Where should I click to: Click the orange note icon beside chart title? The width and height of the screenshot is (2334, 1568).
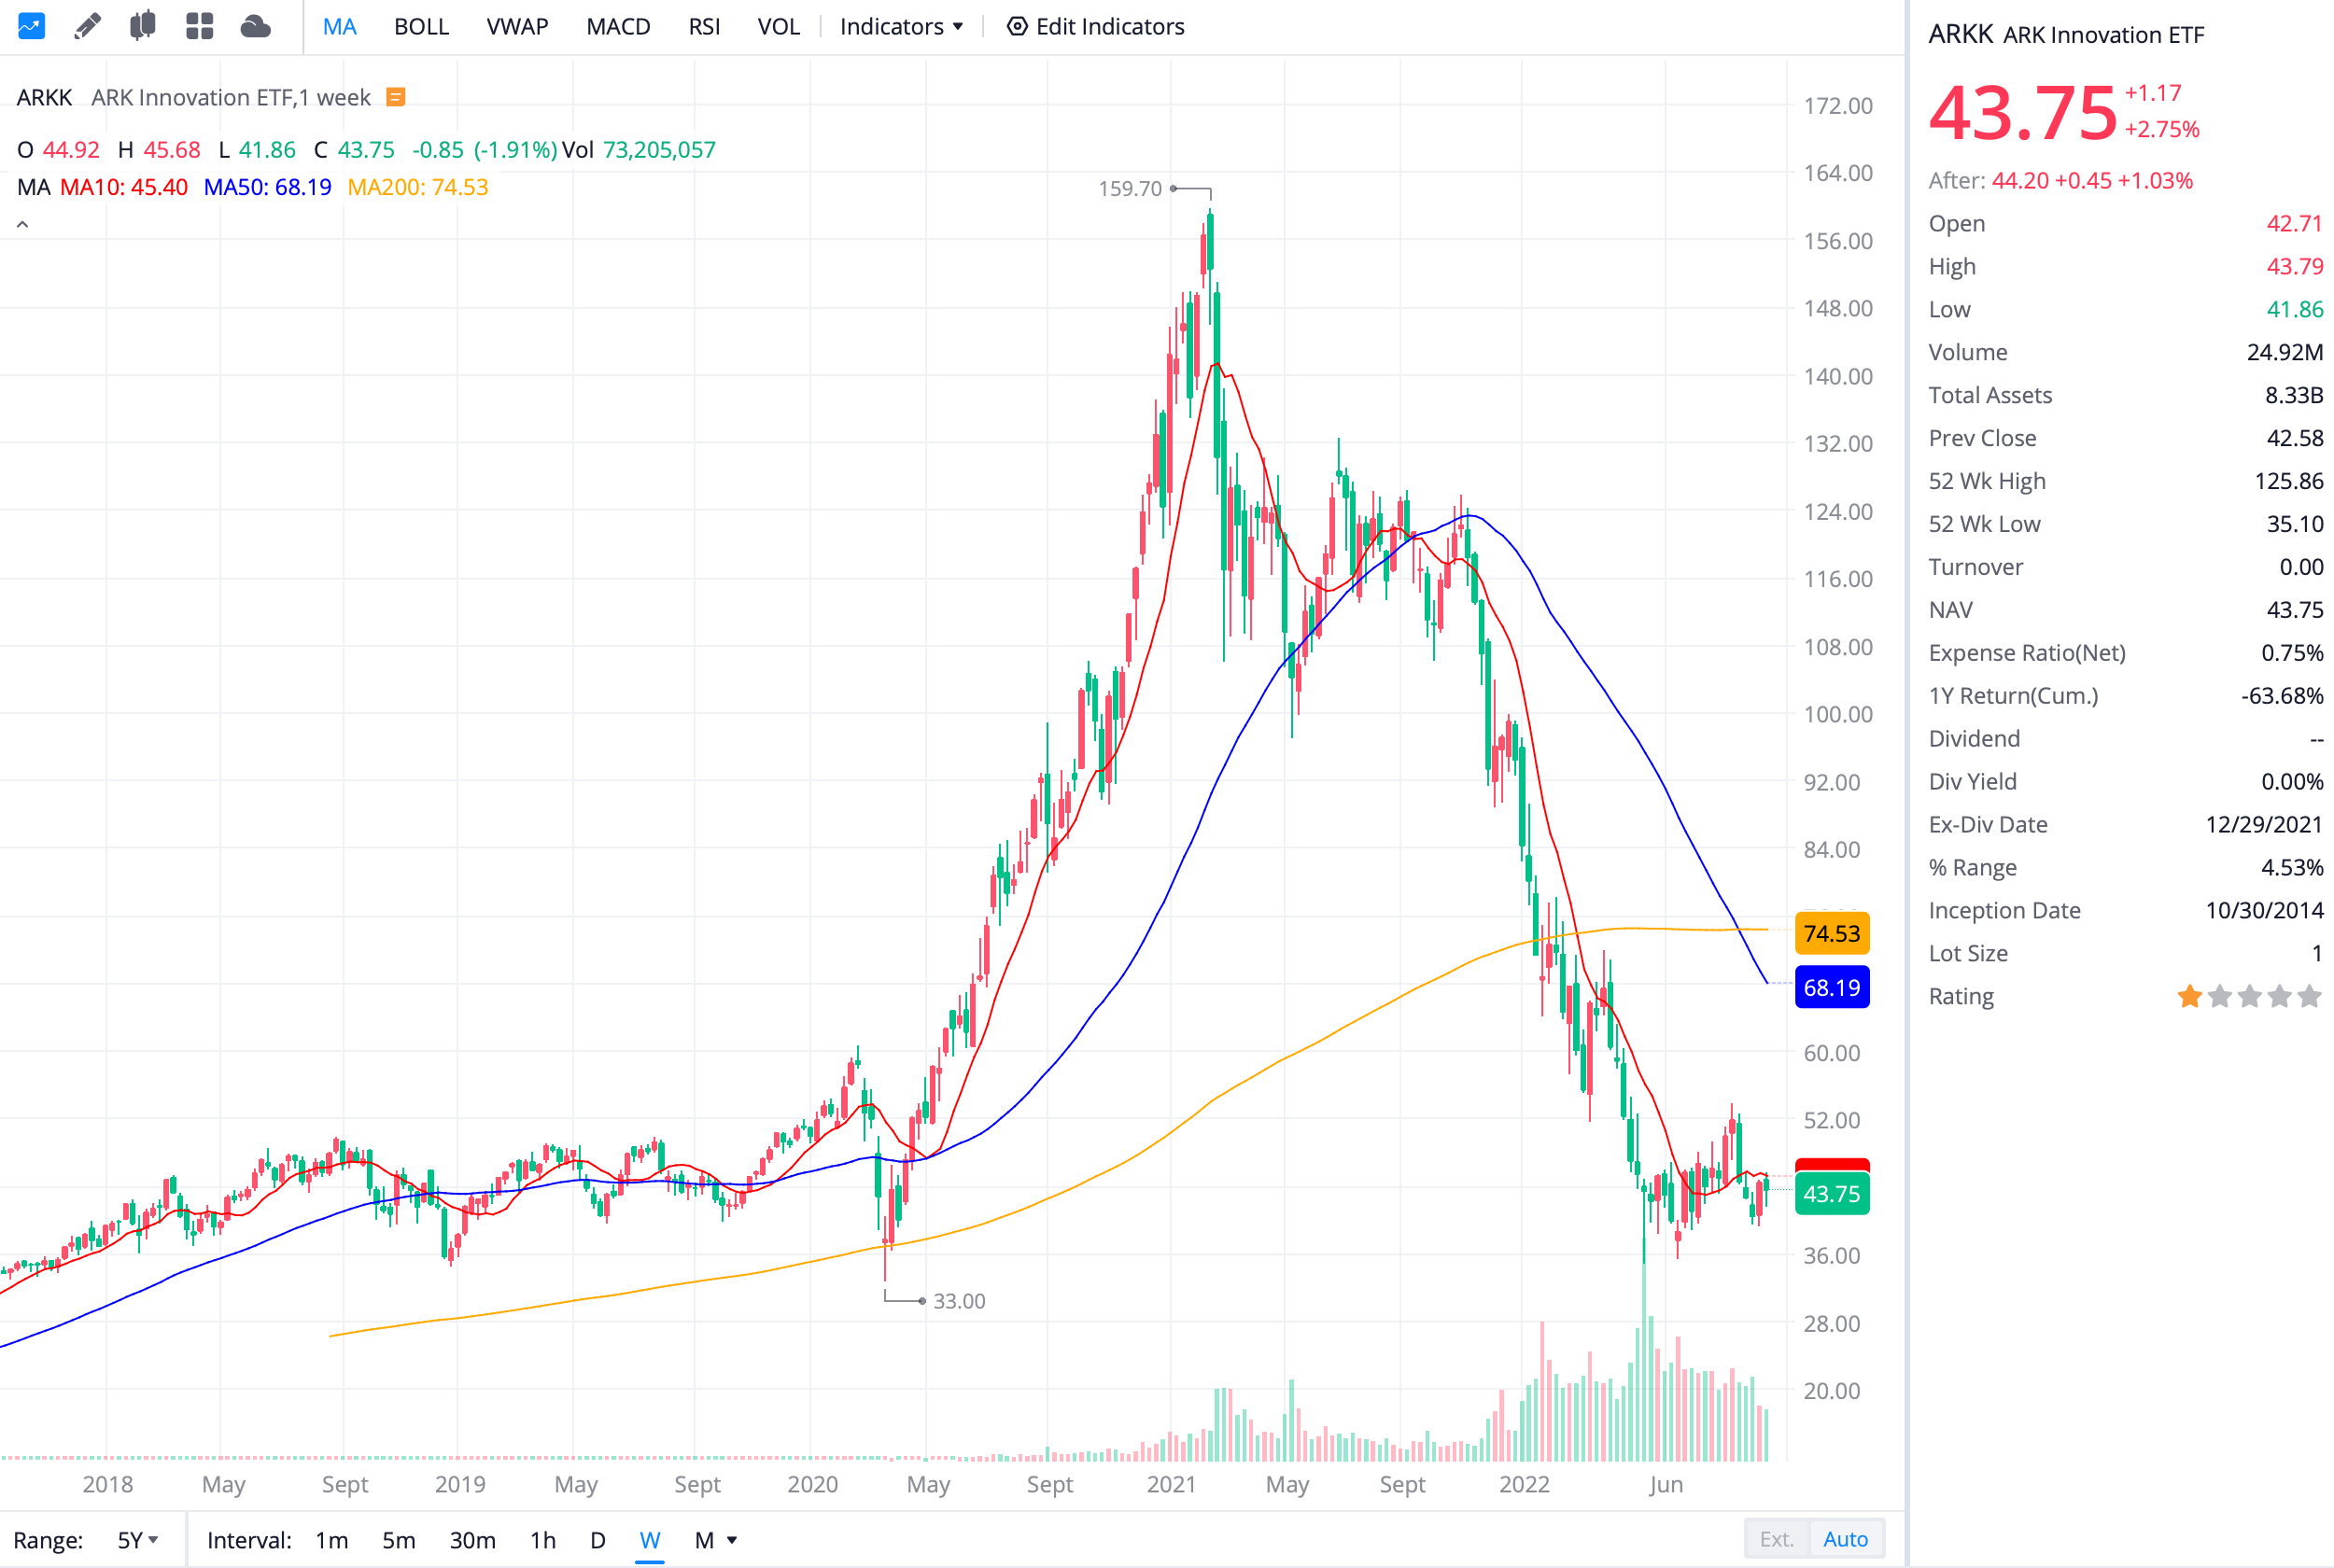[396, 97]
